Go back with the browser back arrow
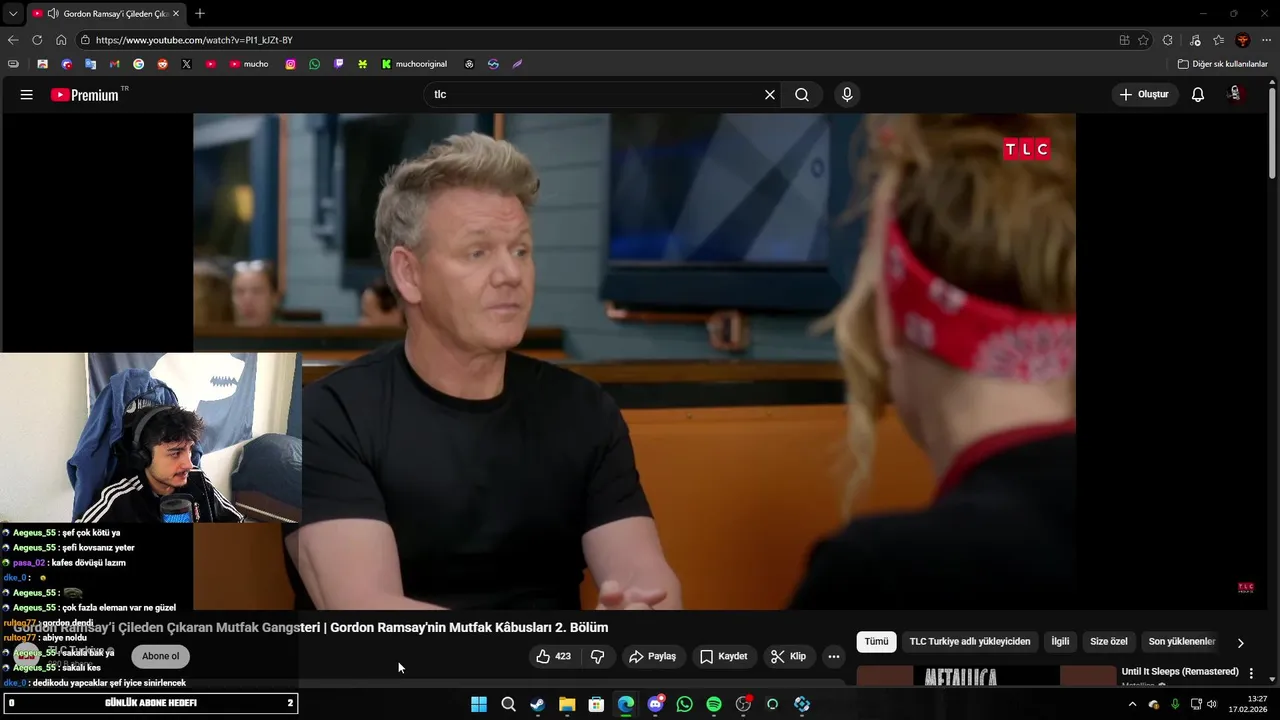This screenshot has width=1280, height=720. point(13,40)
